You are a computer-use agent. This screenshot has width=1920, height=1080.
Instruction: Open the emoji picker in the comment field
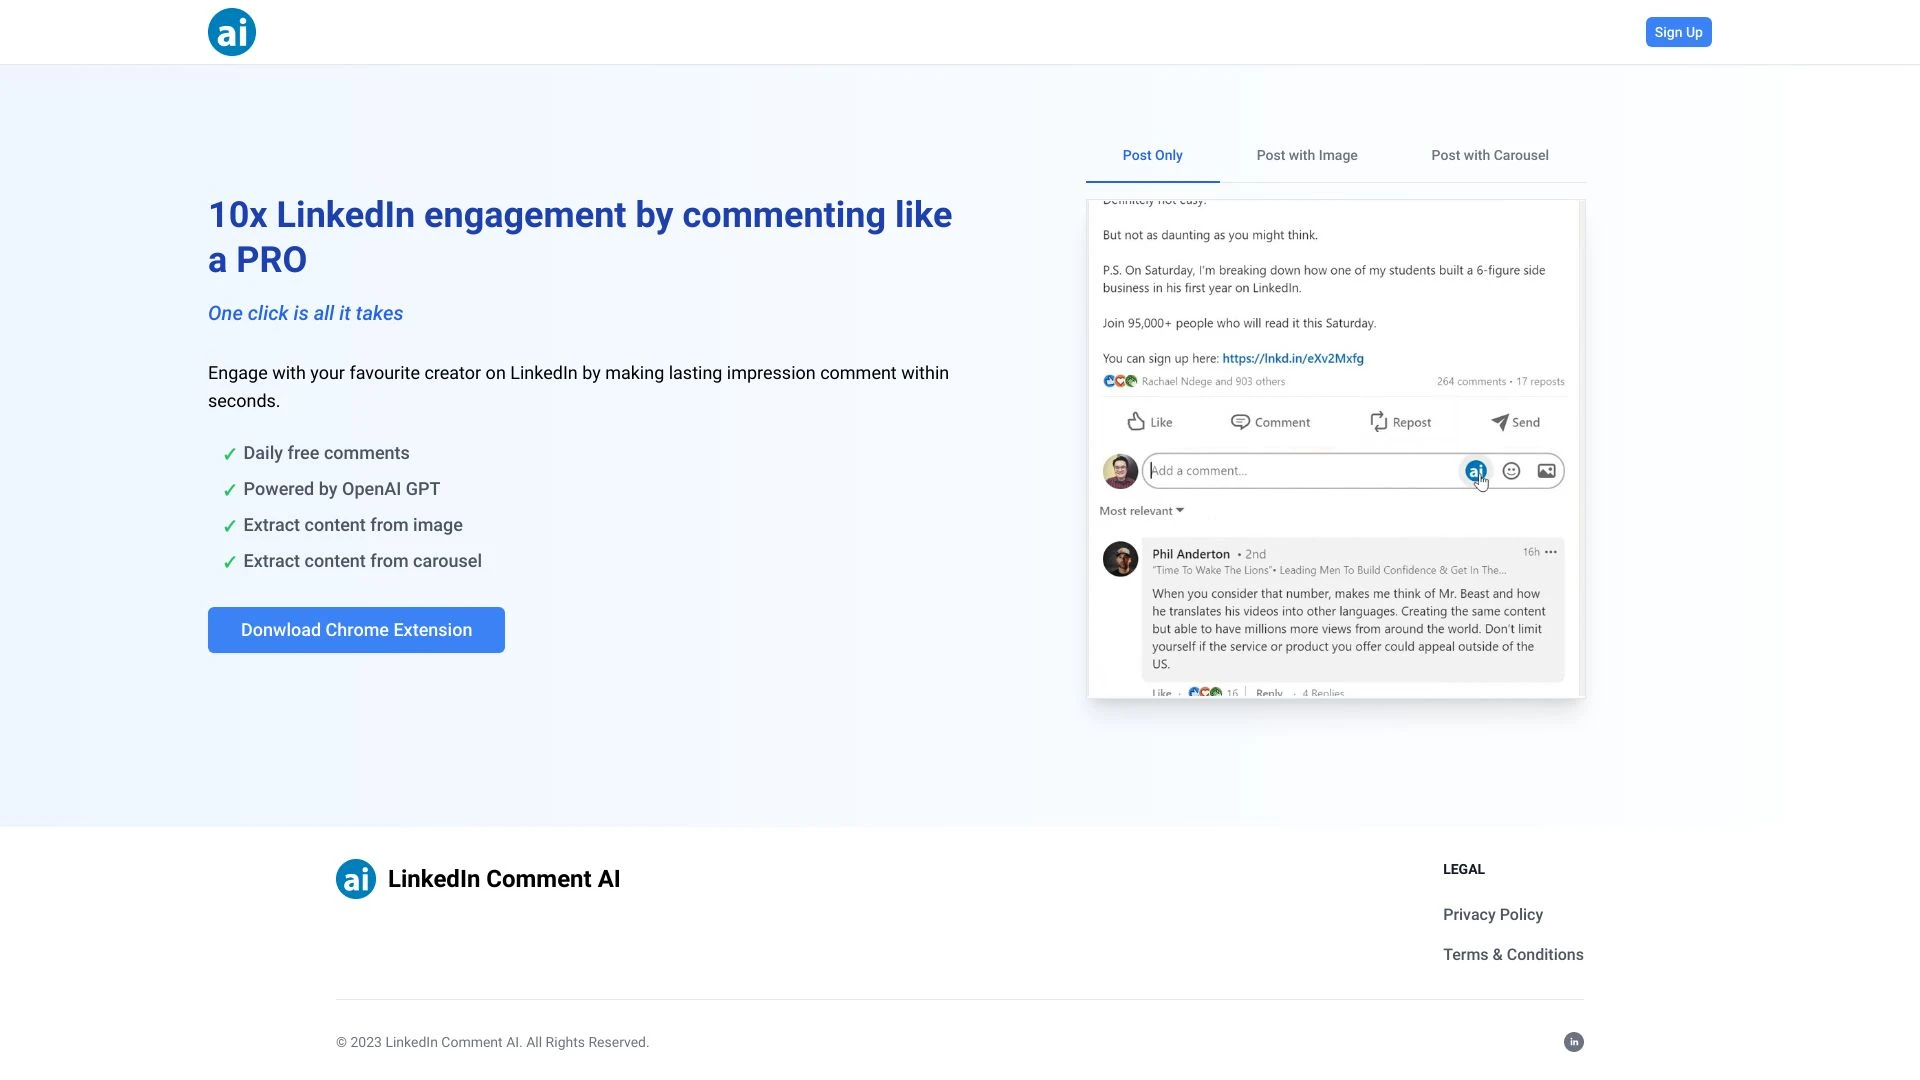pyautogui.click(x=1510, y=470)
